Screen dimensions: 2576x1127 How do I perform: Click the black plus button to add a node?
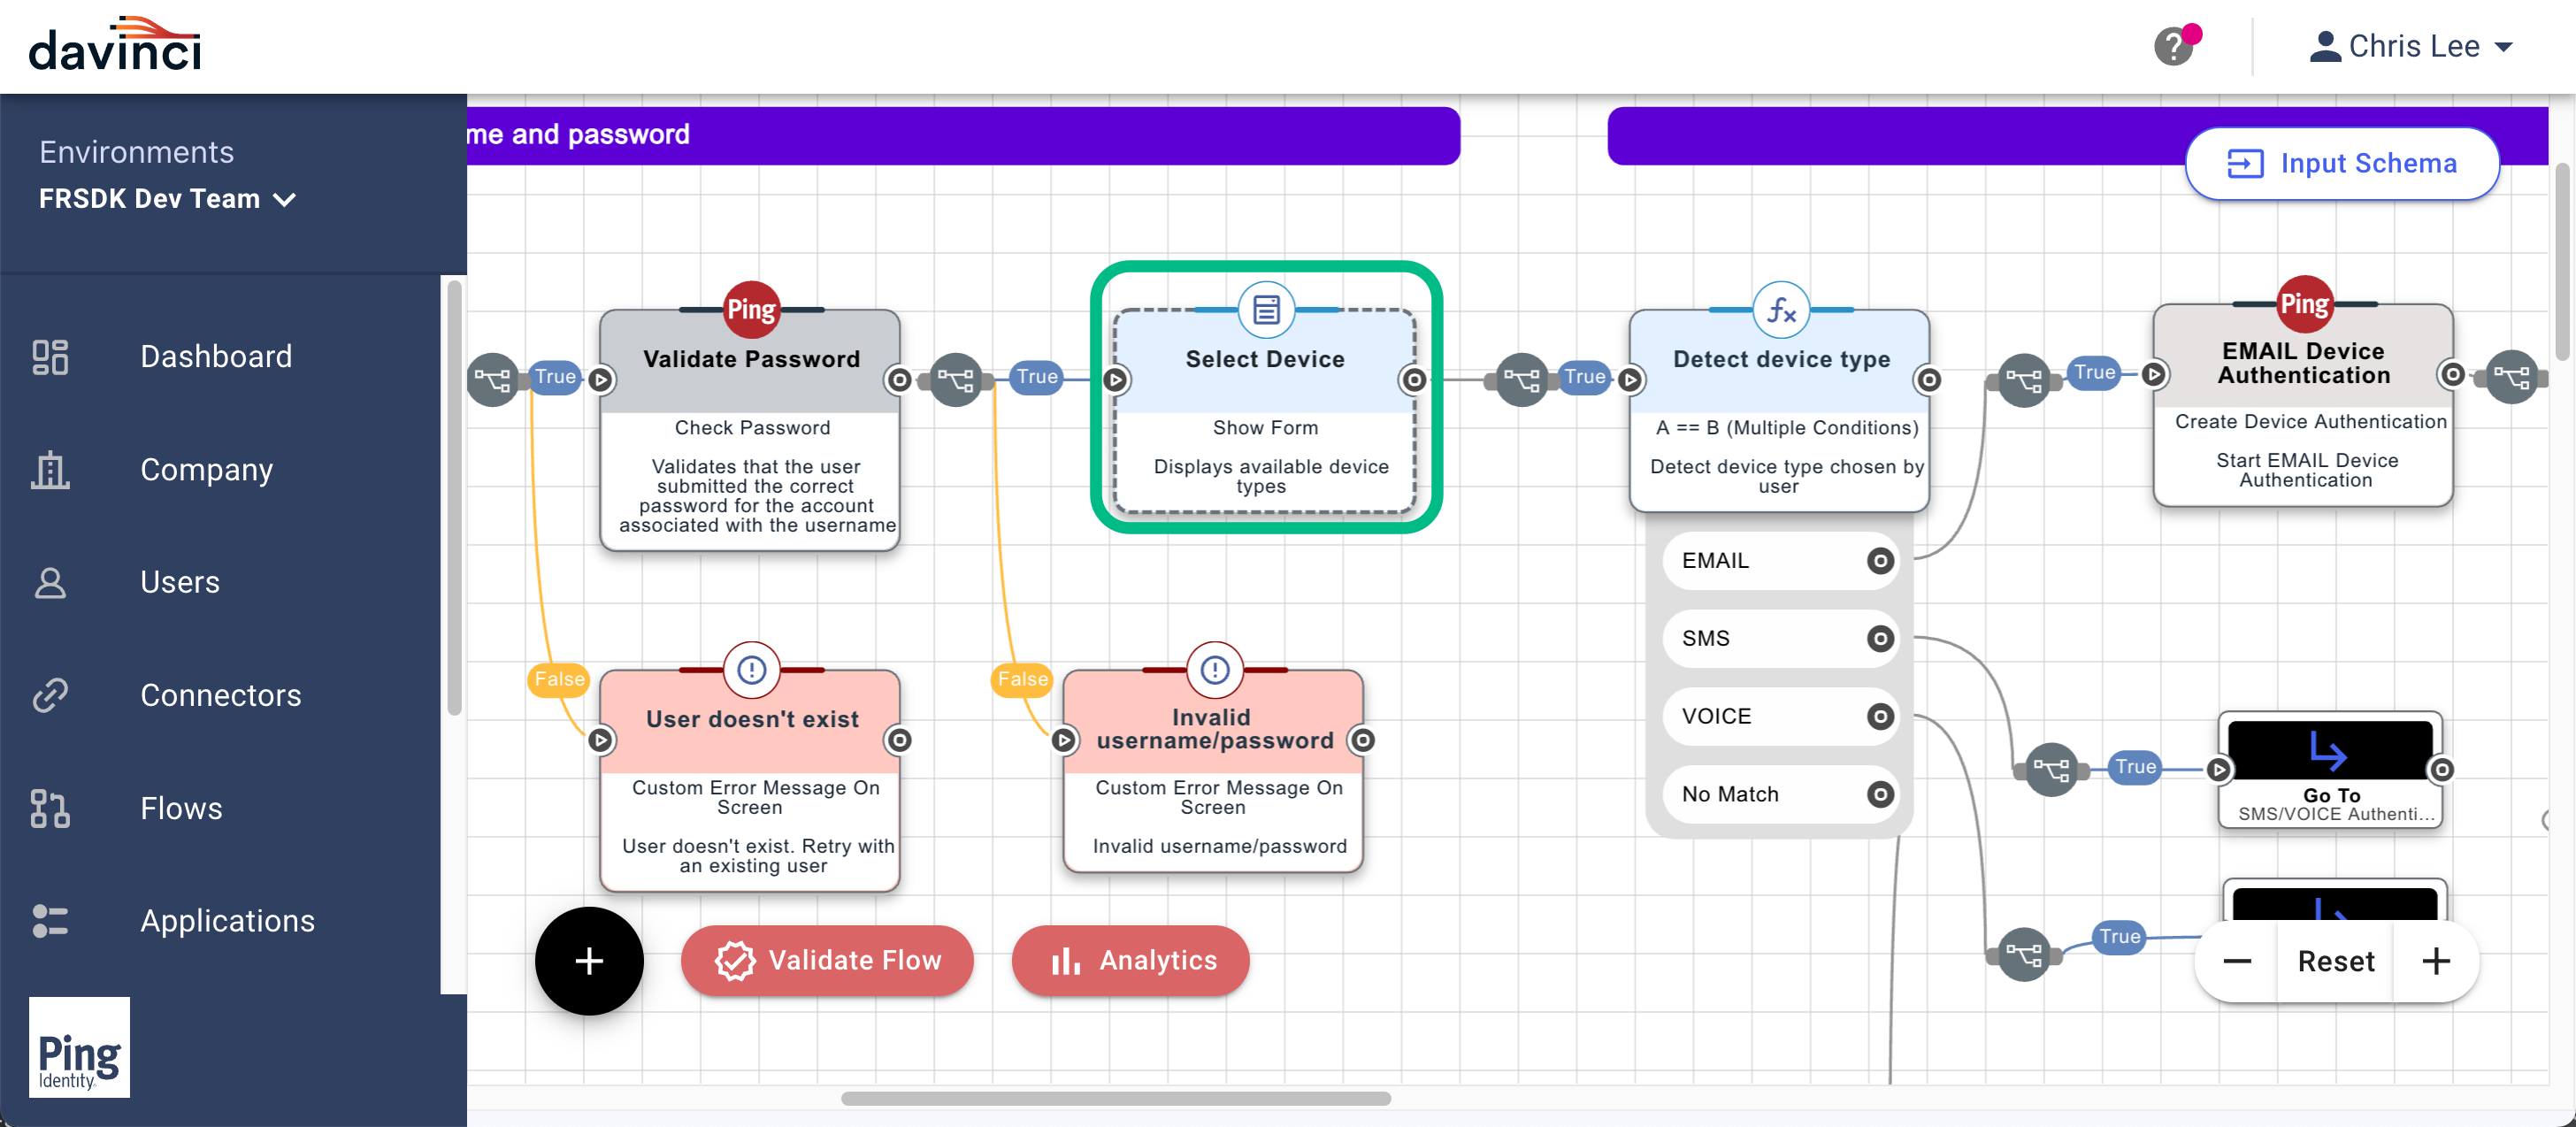click(x=589, y=960)
